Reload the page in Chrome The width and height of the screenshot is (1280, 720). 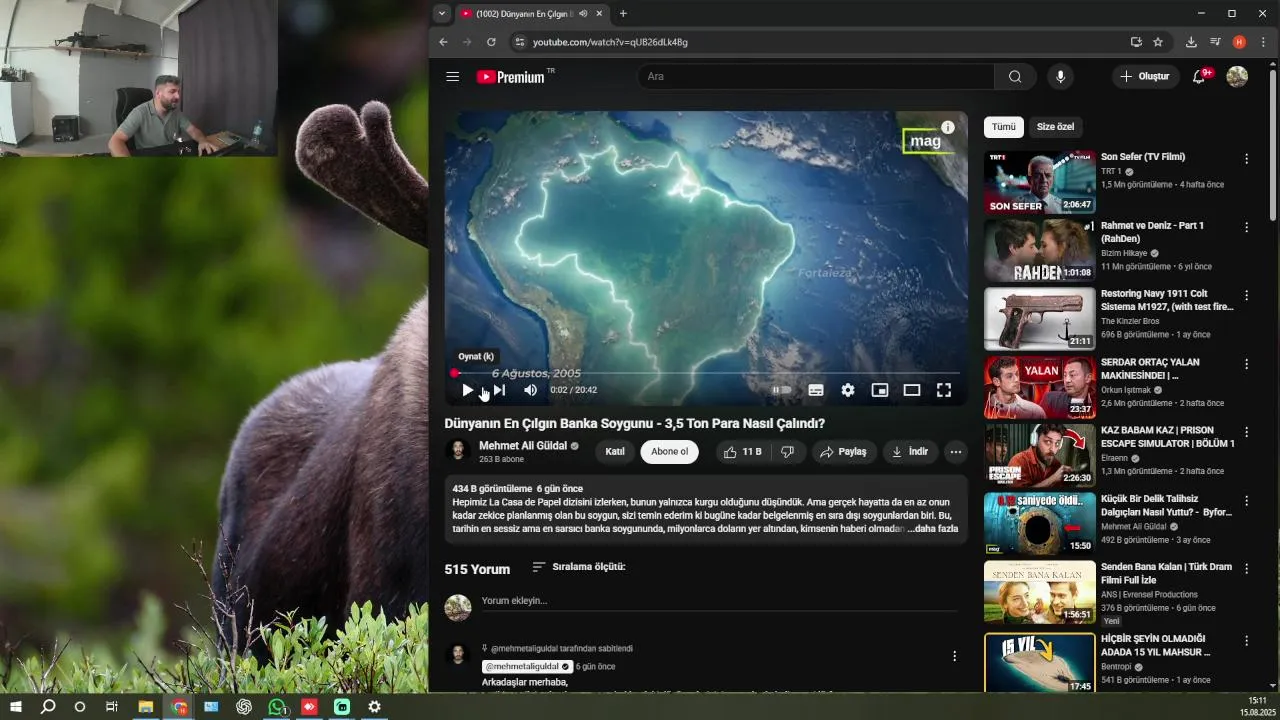491,42
